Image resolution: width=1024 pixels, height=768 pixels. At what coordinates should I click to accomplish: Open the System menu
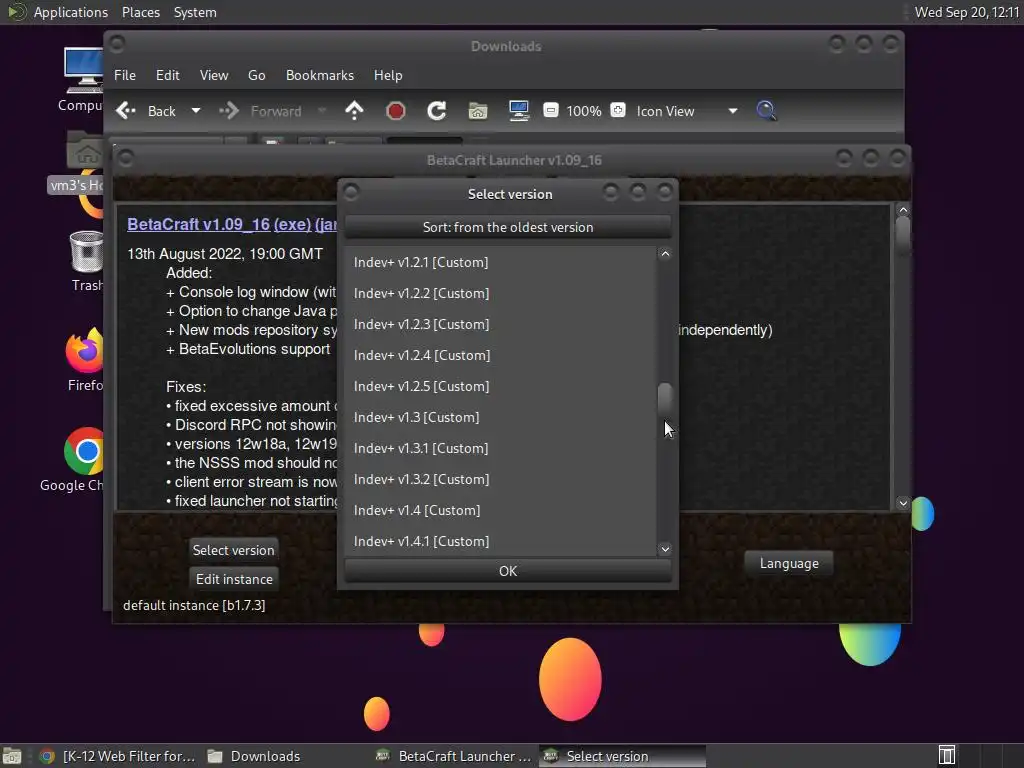click(x=195, y=12)
